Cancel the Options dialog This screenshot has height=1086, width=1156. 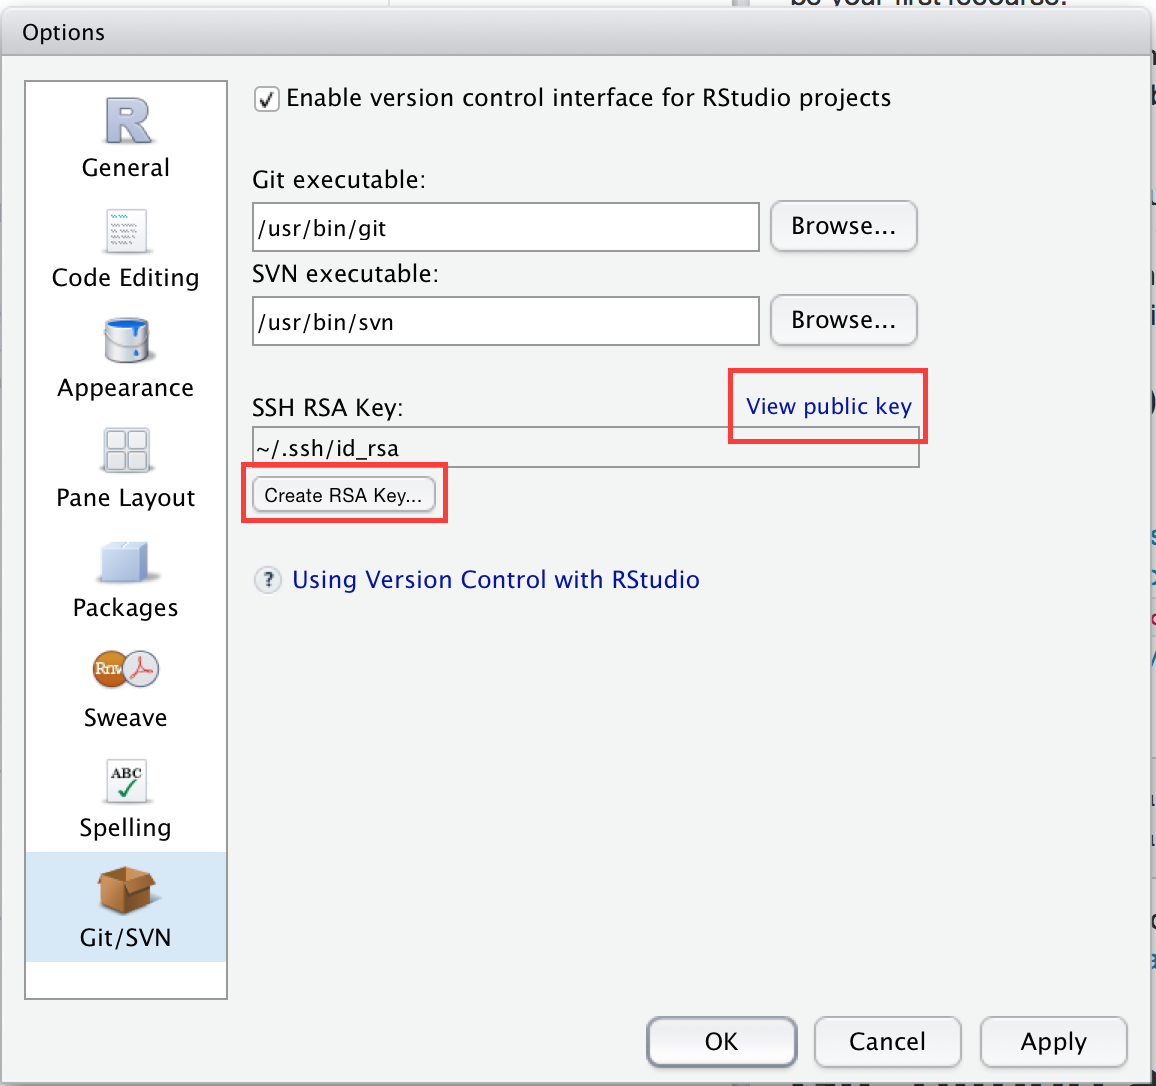[887, 1042]
